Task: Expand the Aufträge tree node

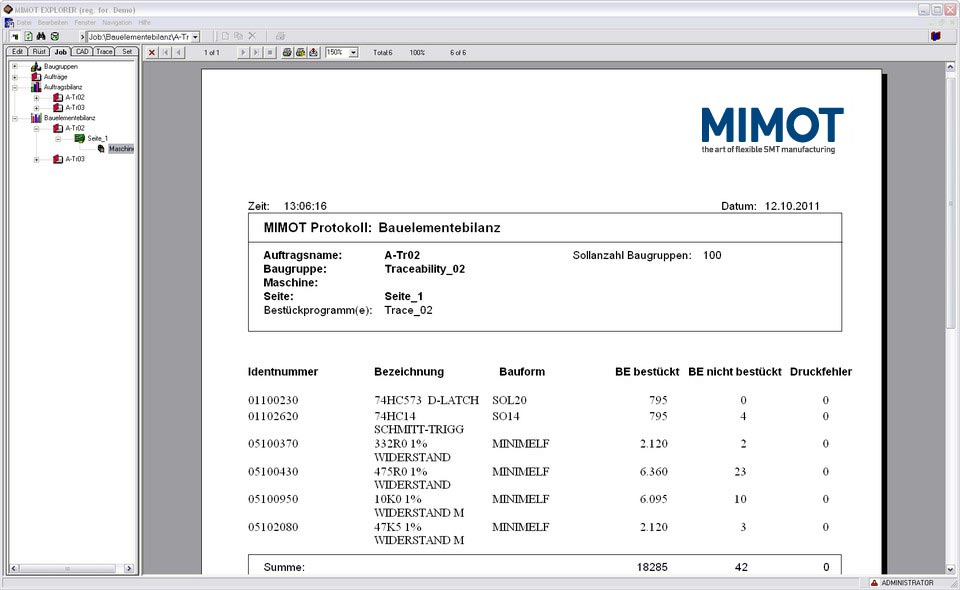Action: pos(15,77)
